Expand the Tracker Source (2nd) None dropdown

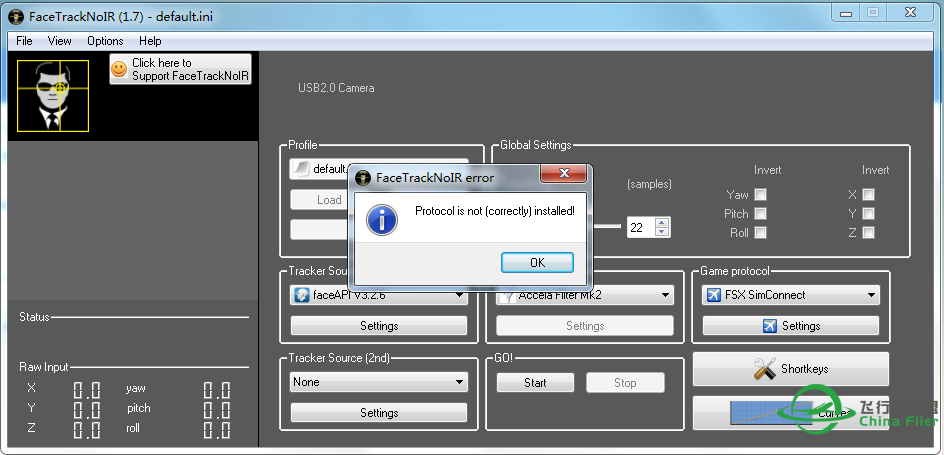pos(379,382)
